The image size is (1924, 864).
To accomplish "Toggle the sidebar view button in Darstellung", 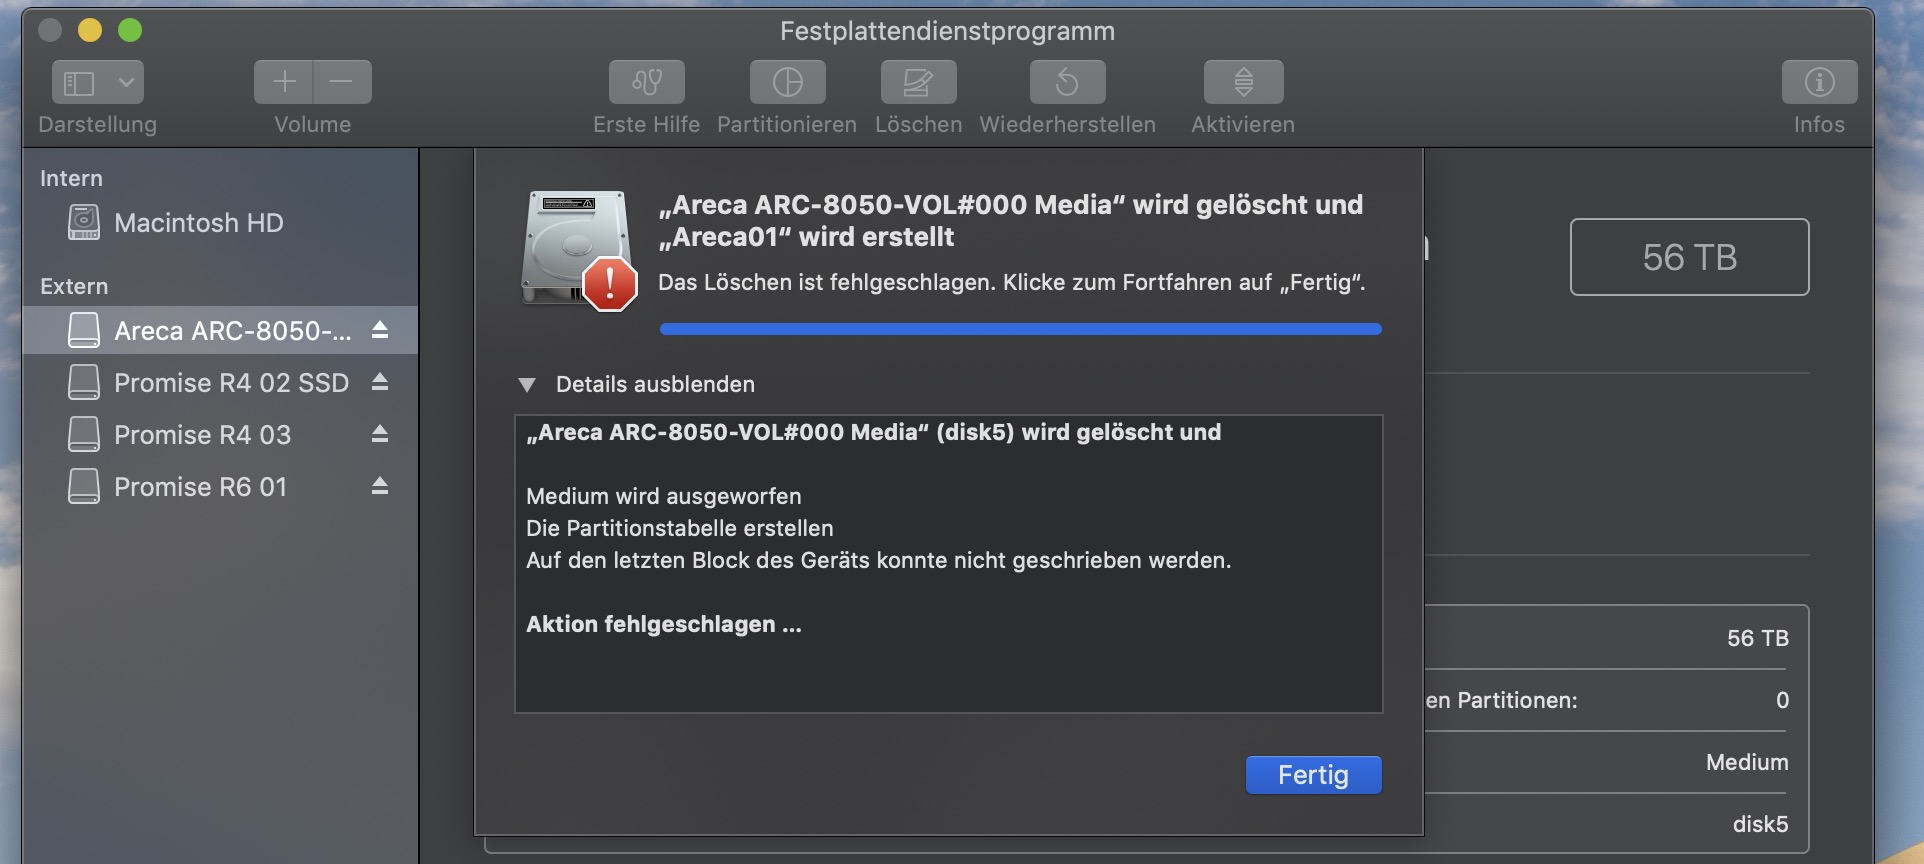I will point(80,82).
